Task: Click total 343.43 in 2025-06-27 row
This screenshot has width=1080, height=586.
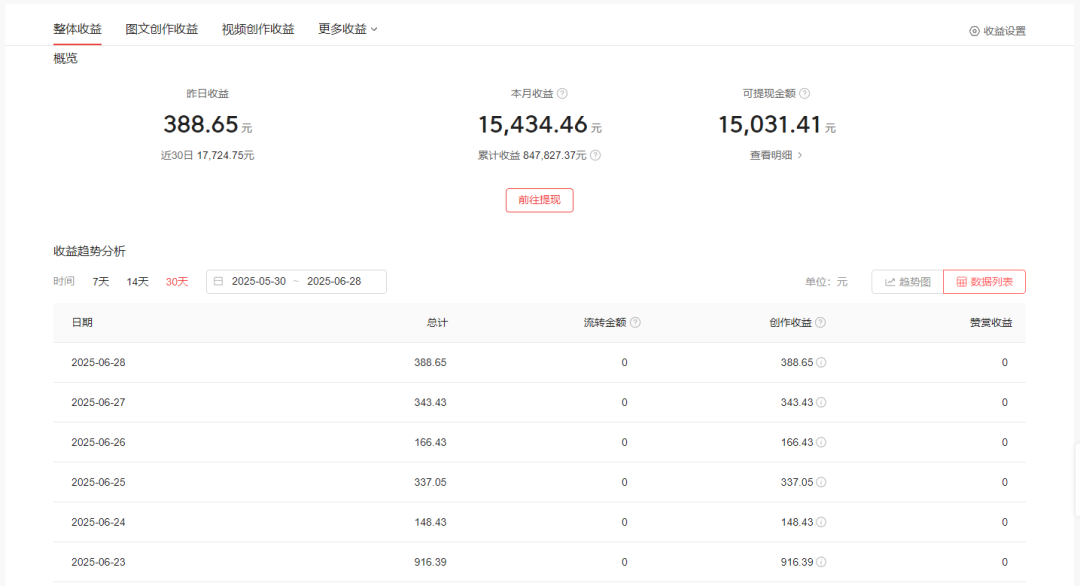Action: pyautogui.click(x=430, y=402)
